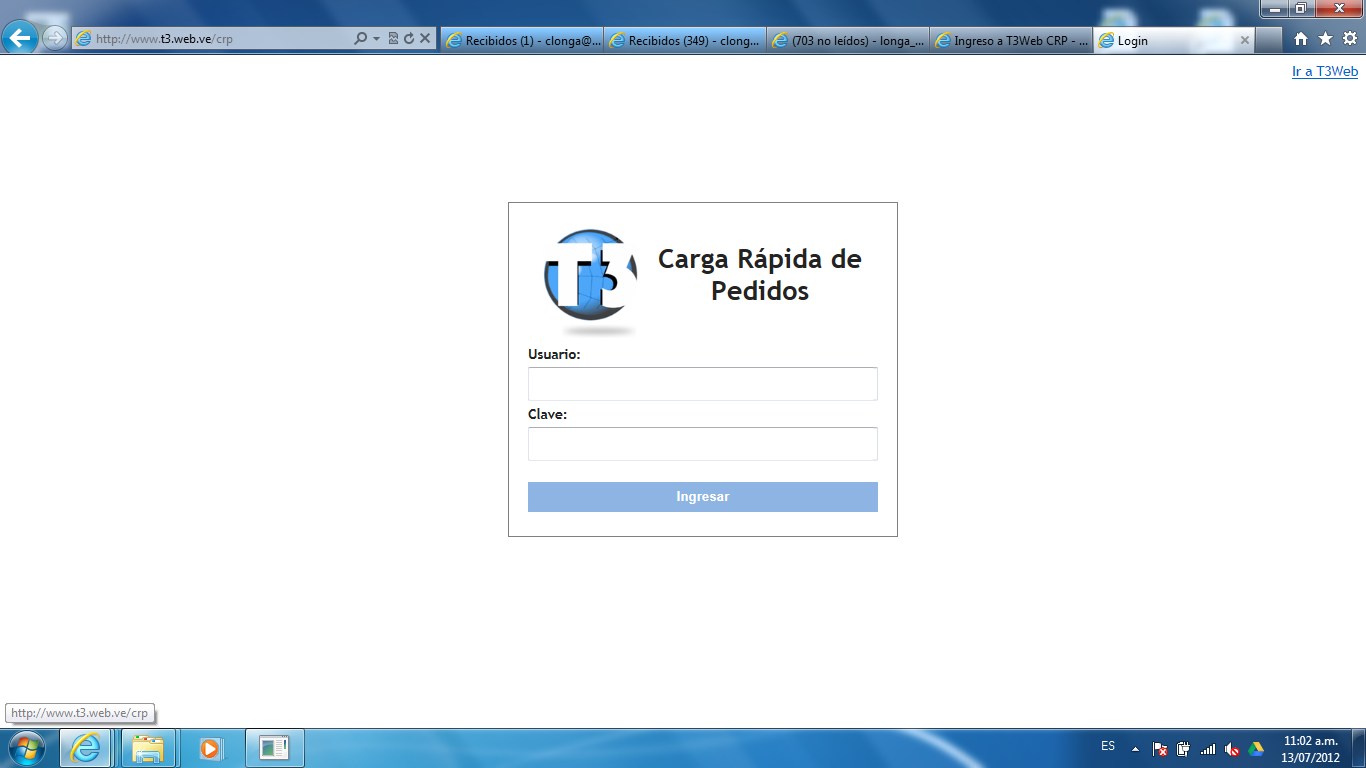Image resolution: width=1366 pixels, height=768 pixels.
Task: Focus the Usuario input field
Action: click(x=703, y=384)
